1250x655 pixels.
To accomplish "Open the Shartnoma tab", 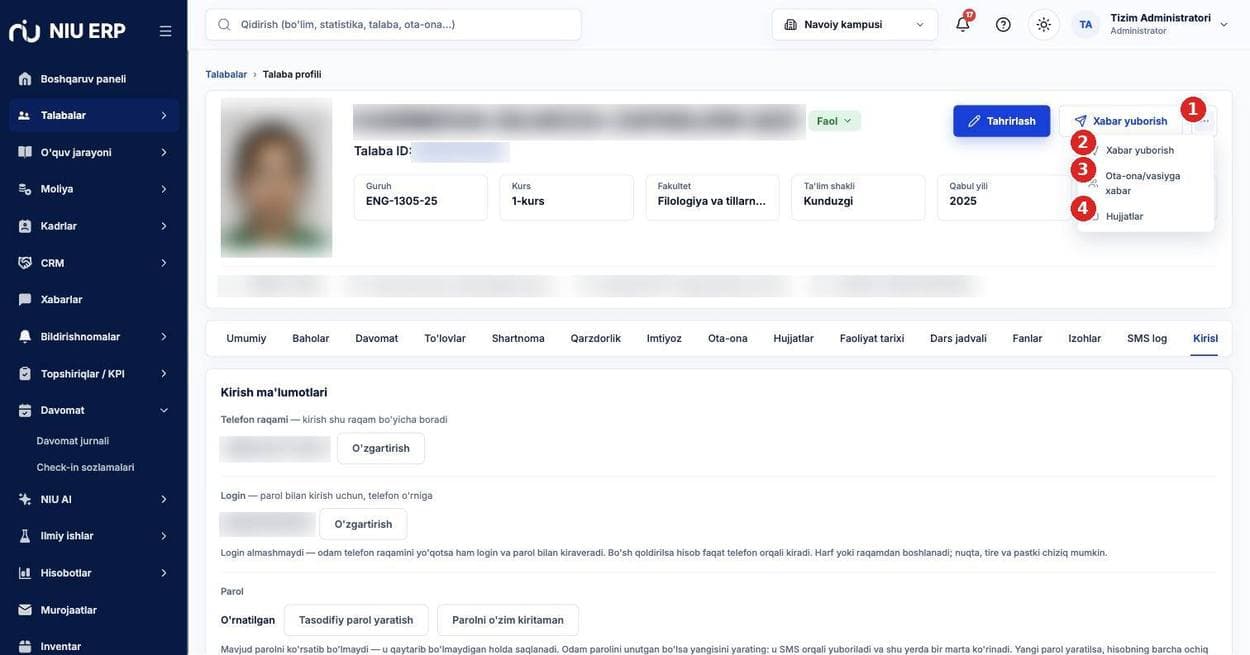I will pyautogui.click(x=518, y=338).
